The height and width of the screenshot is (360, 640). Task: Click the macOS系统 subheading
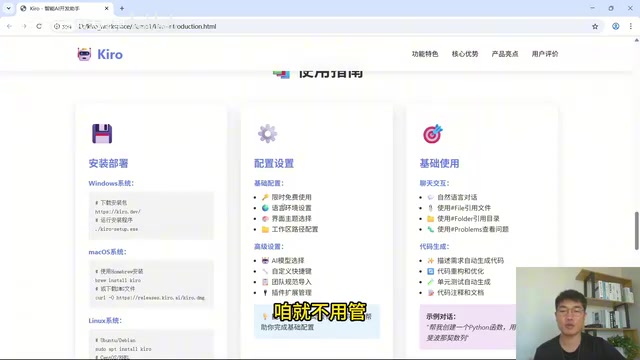(x=107, y=252)
